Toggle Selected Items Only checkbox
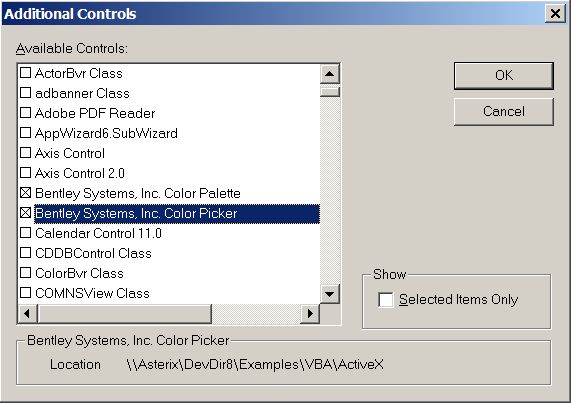This screenshot has height=403, width=571. 386,300
